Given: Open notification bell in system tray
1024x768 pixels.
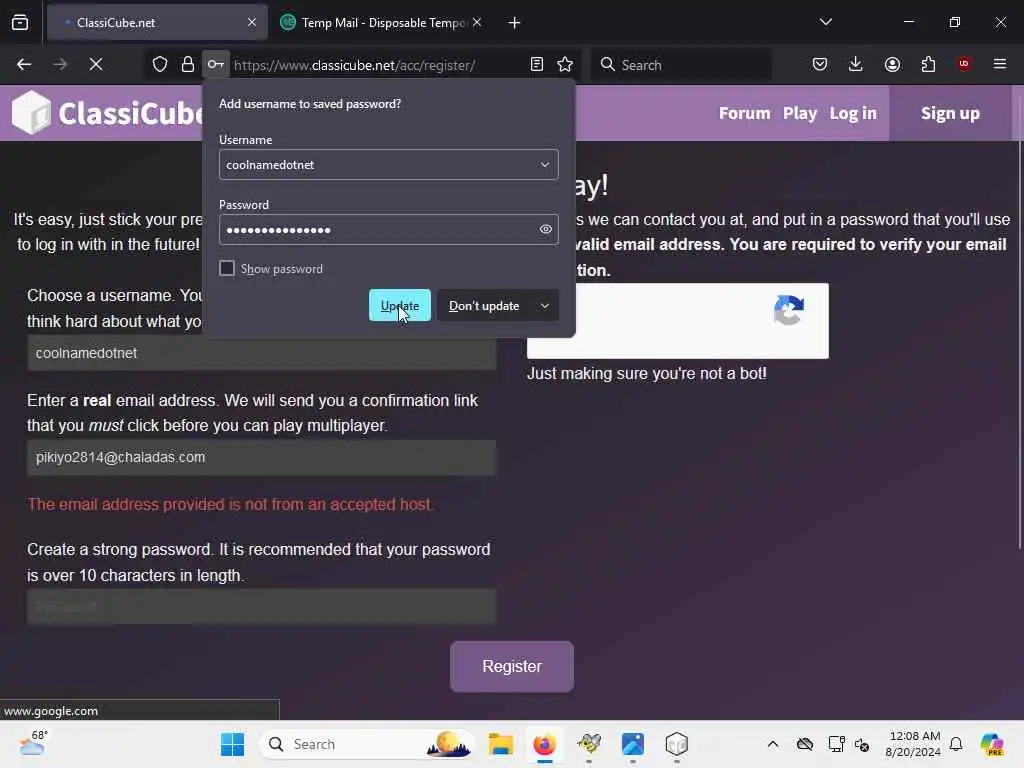Looking at the screenshot, I should point(956,744).
